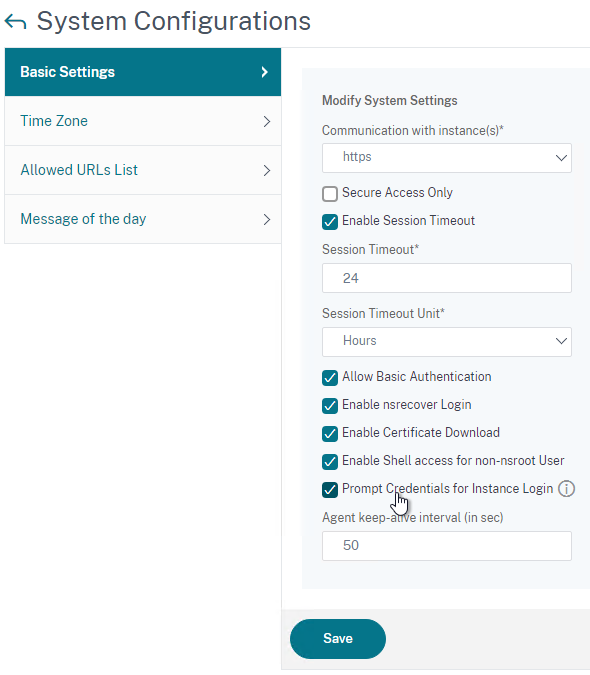This screenshot has width=590, height=675.
Task: Select the Basic Settings tab
Action: coord(143,72)
